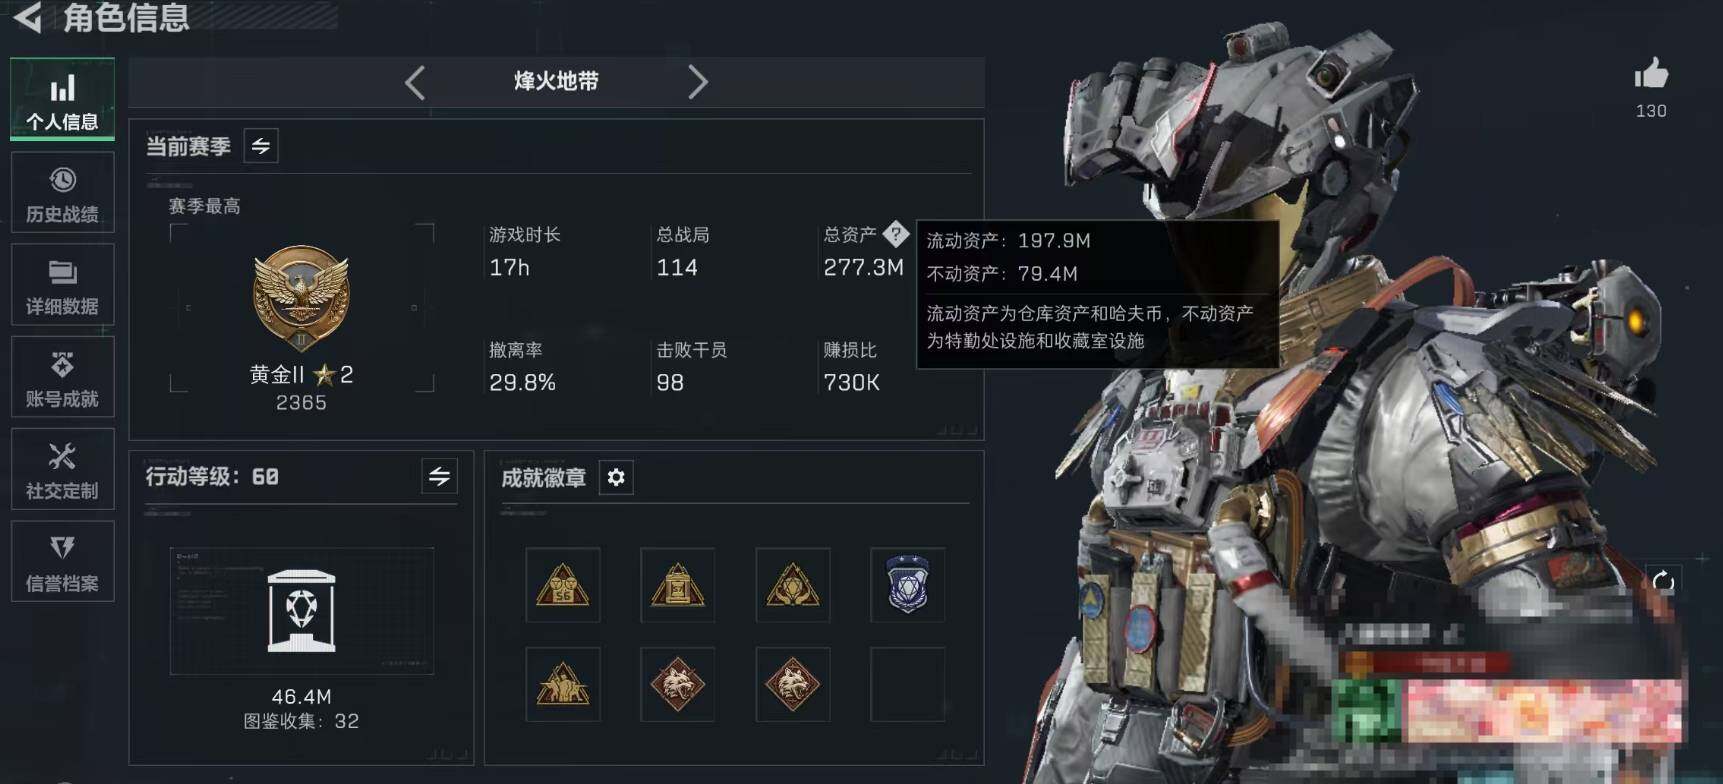Image resolution: width=1723 pixels, height=784 pixels.
Task: Open the collection showcase thumbnail showing 46.4M
Action: point(301,611)
